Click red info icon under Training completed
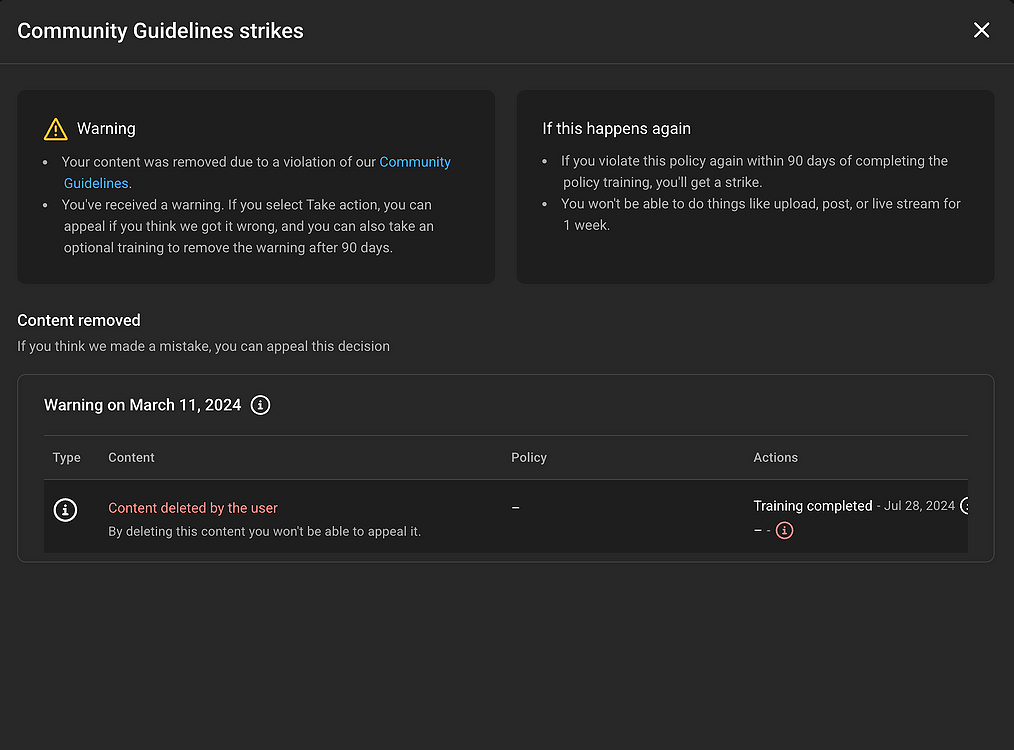 pyautogui.click(x=784, y=531)
